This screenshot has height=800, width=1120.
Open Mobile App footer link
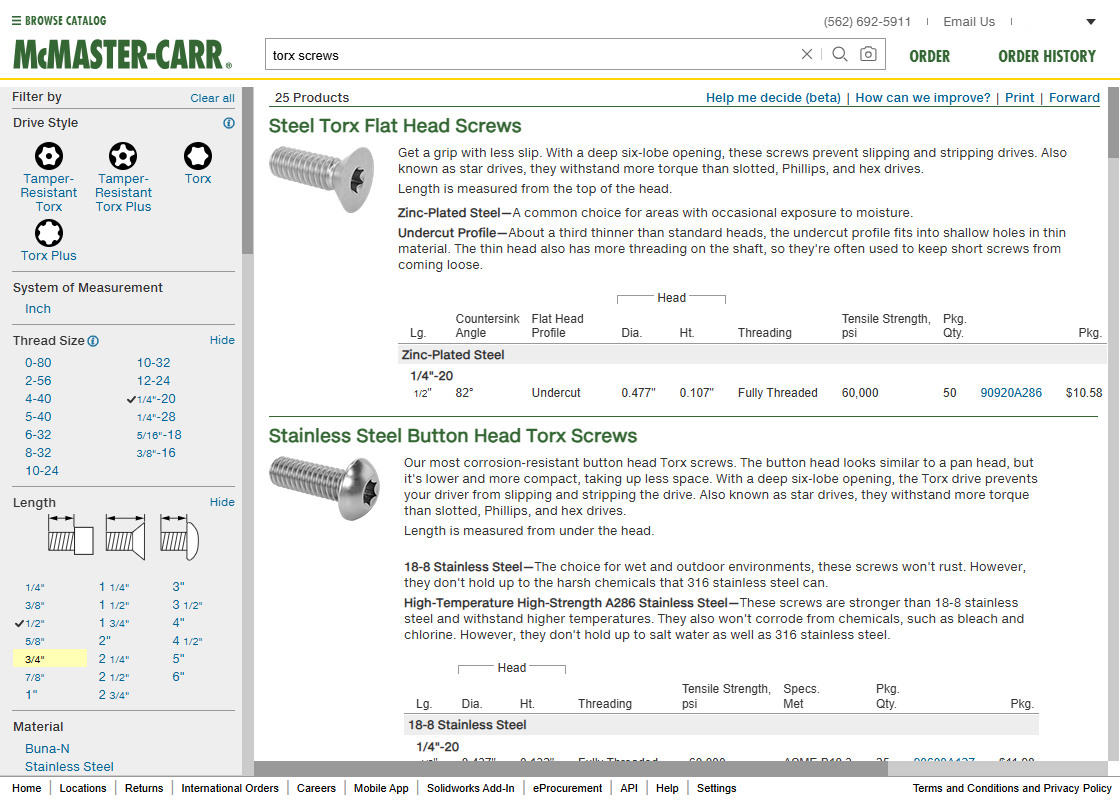click(x=381, y=788)
